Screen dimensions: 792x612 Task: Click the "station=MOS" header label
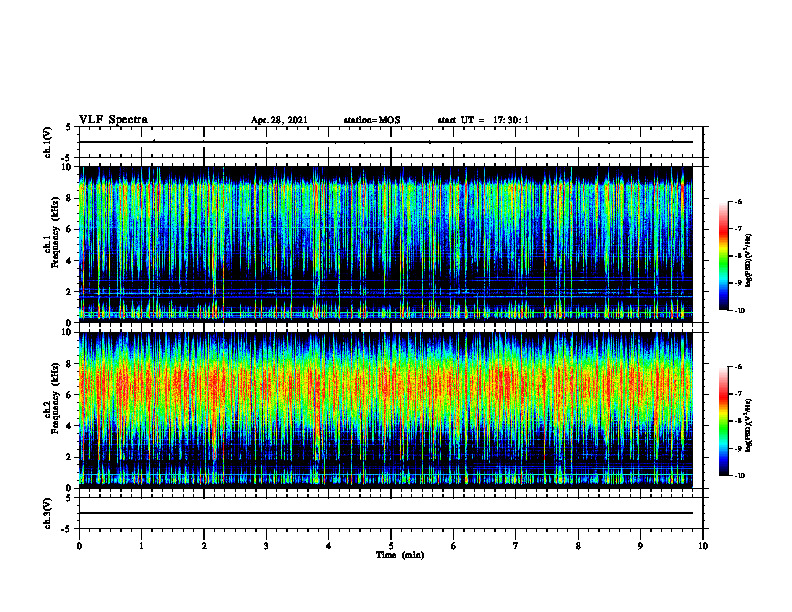[372, 120]
